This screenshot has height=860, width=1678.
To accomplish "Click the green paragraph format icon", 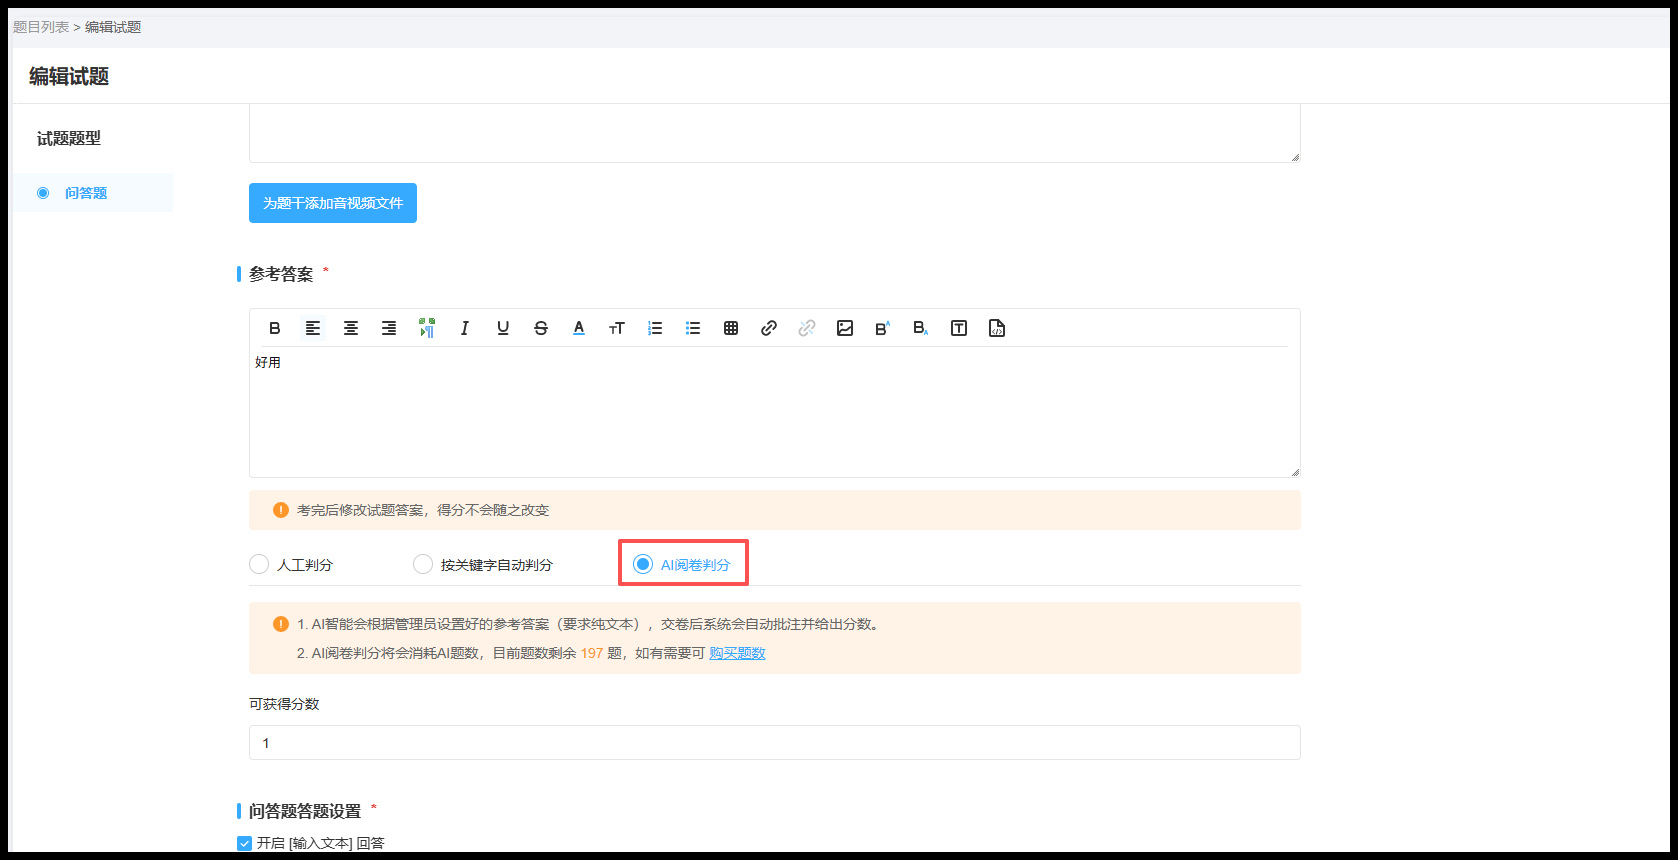I will [x=427, y=328].
